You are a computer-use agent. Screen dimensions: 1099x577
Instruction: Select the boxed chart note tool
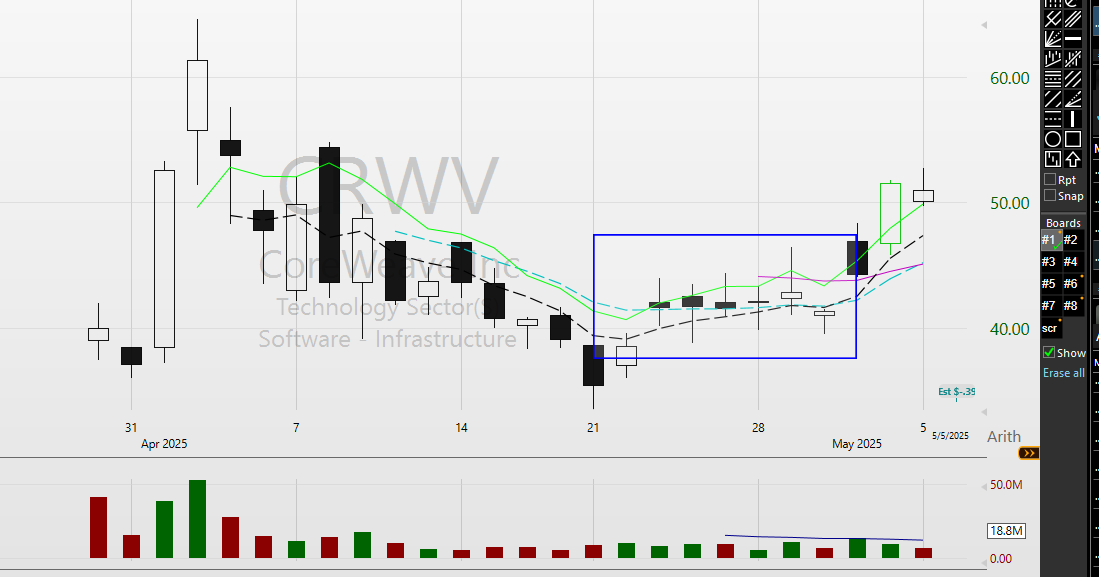tap(1053, 159)
